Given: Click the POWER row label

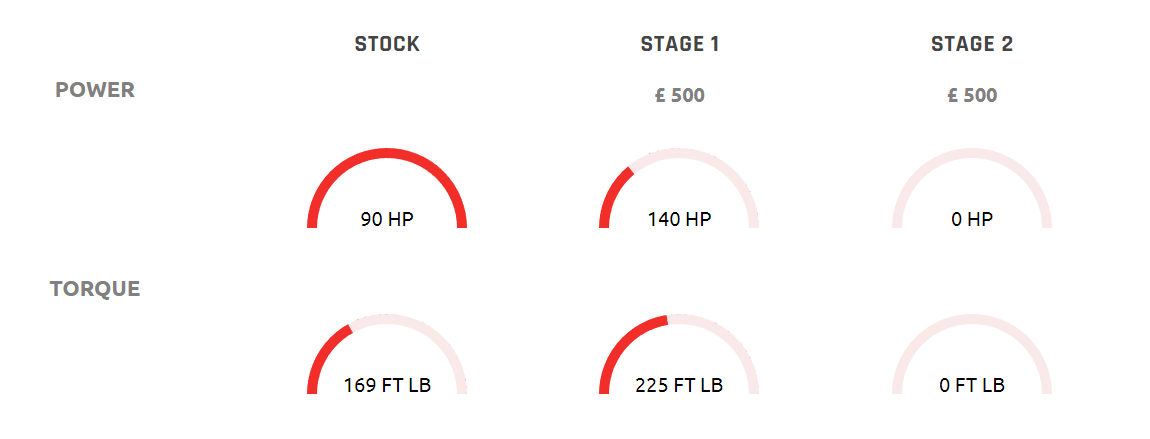Looking at the screenshot, I should point(95,90).
